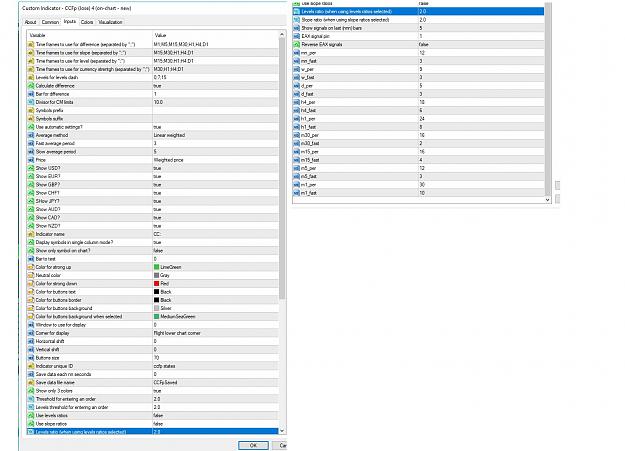This screenshot has height=451, width=625.
Task: Open the 'Show CAD?' value dropdown
Action: 215,217
